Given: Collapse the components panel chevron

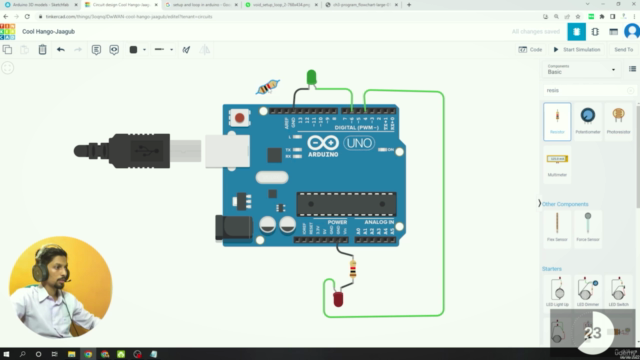Looking at the screenshot, I should (x=539, y=203).
